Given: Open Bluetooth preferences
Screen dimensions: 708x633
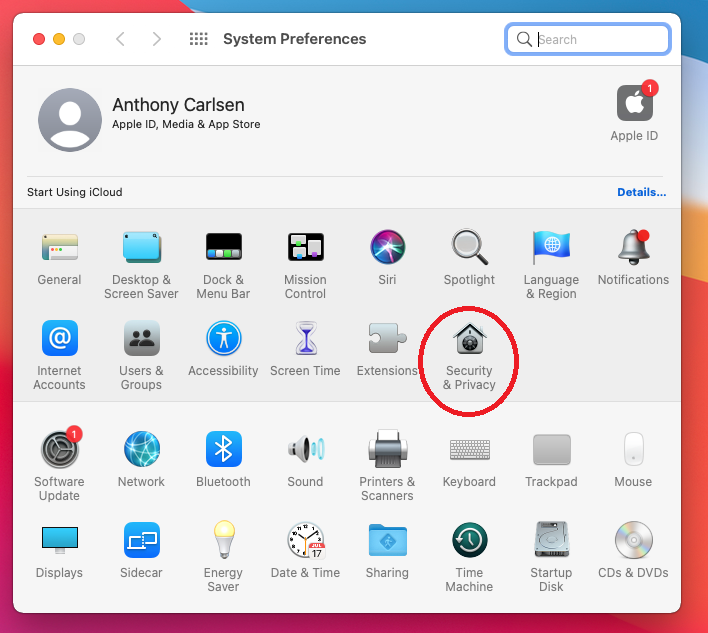Looking at the screenshot, I should (224, 449).
